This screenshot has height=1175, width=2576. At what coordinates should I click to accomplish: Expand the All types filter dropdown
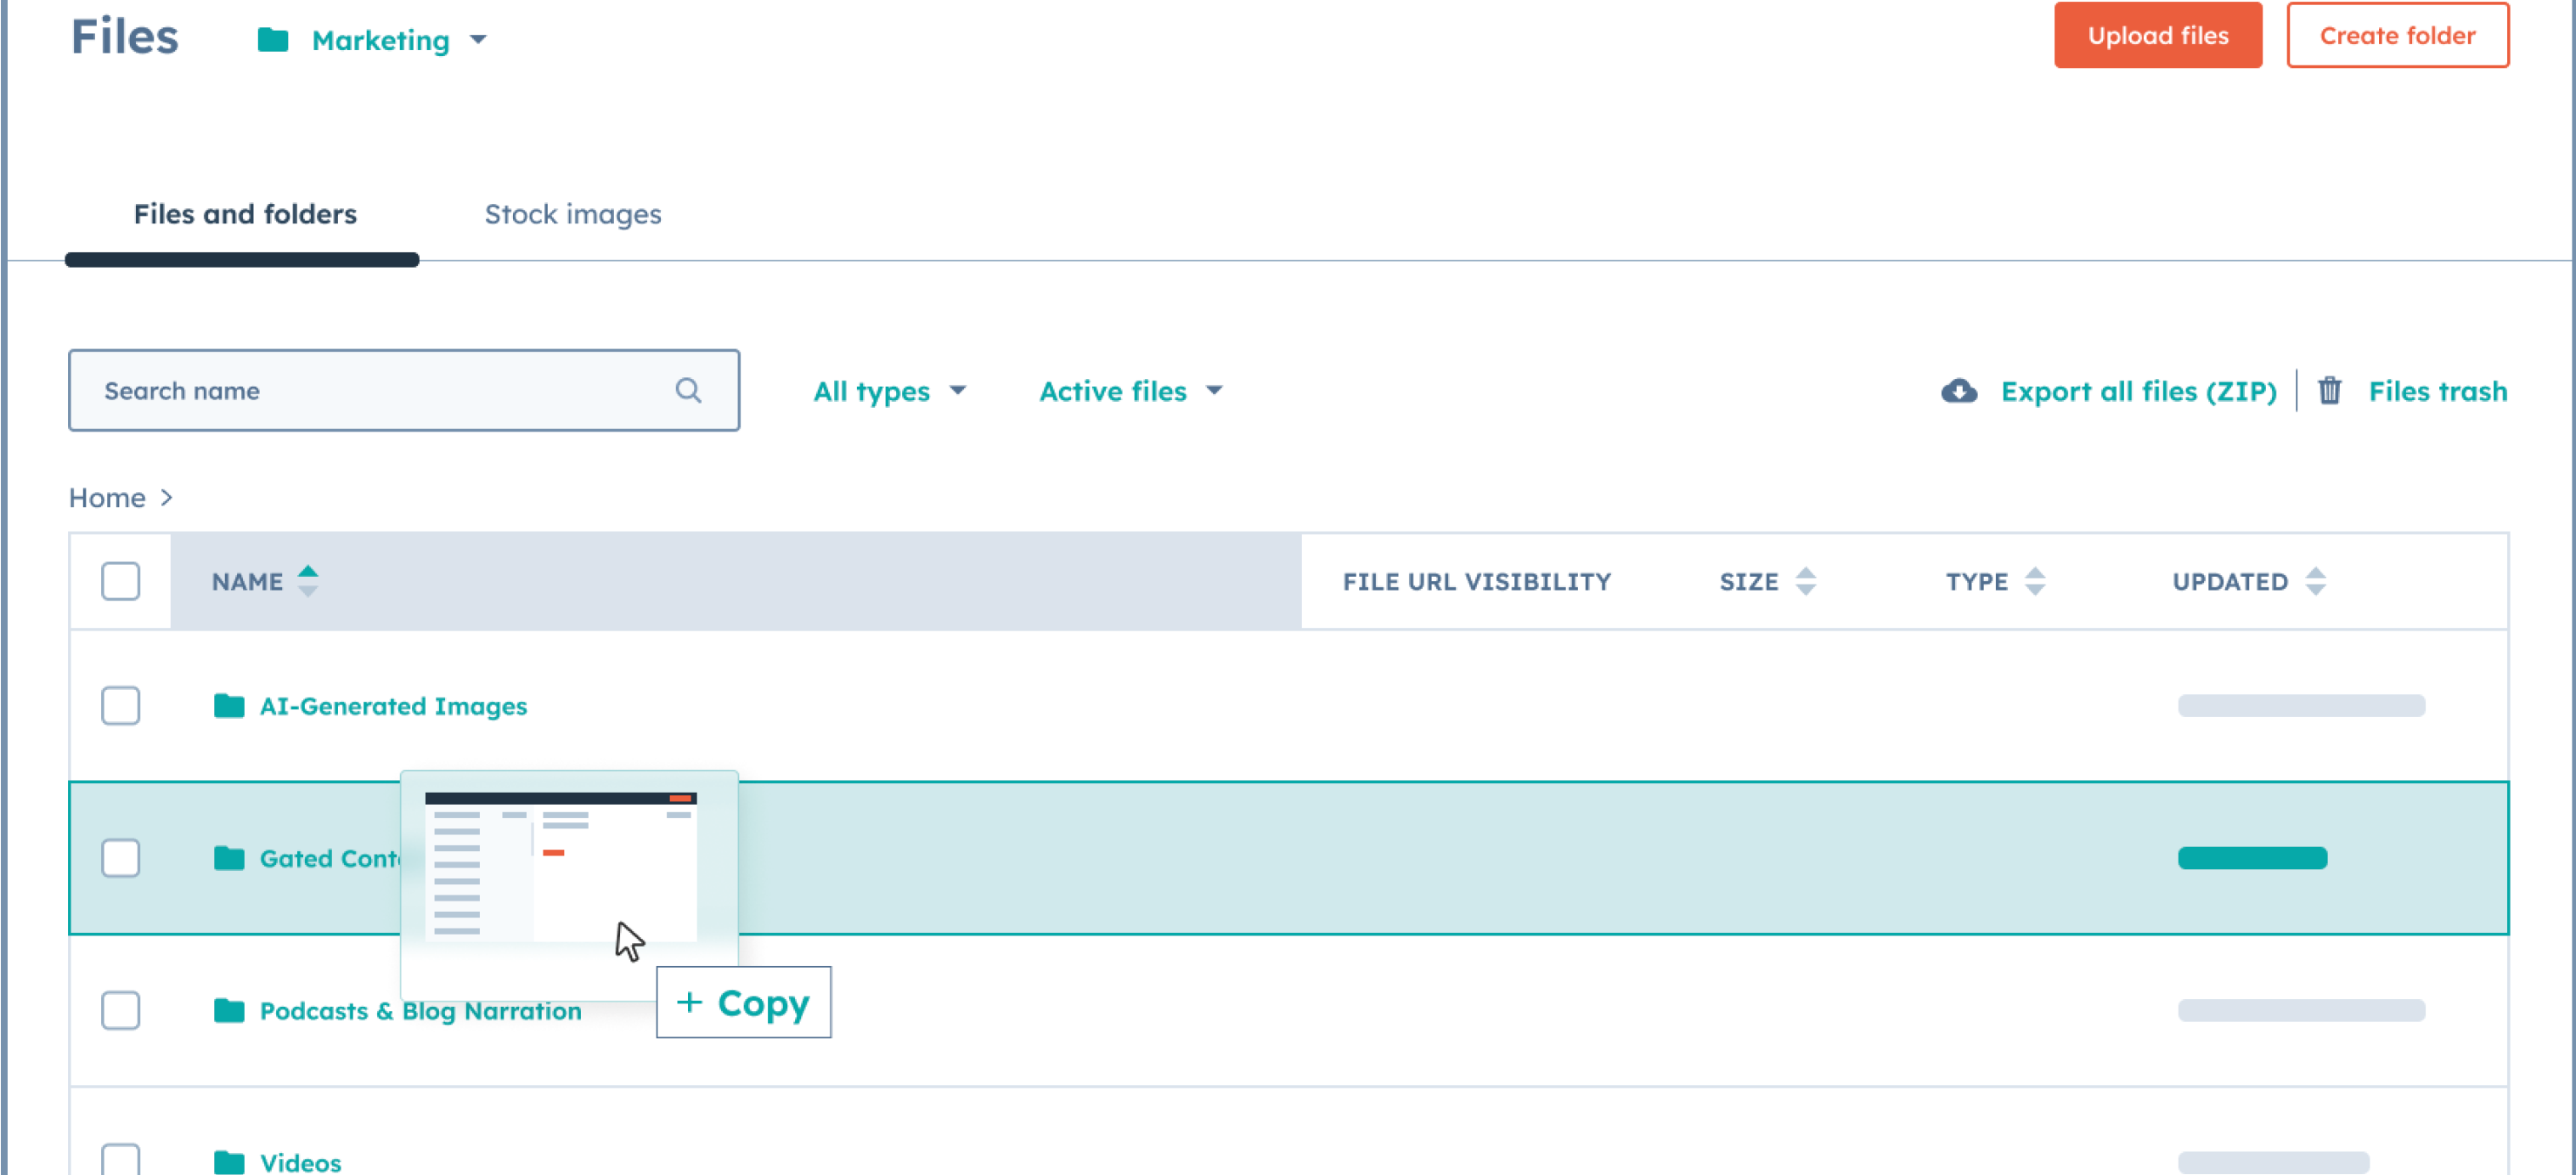pyautogui.click(x=888, y=389)
